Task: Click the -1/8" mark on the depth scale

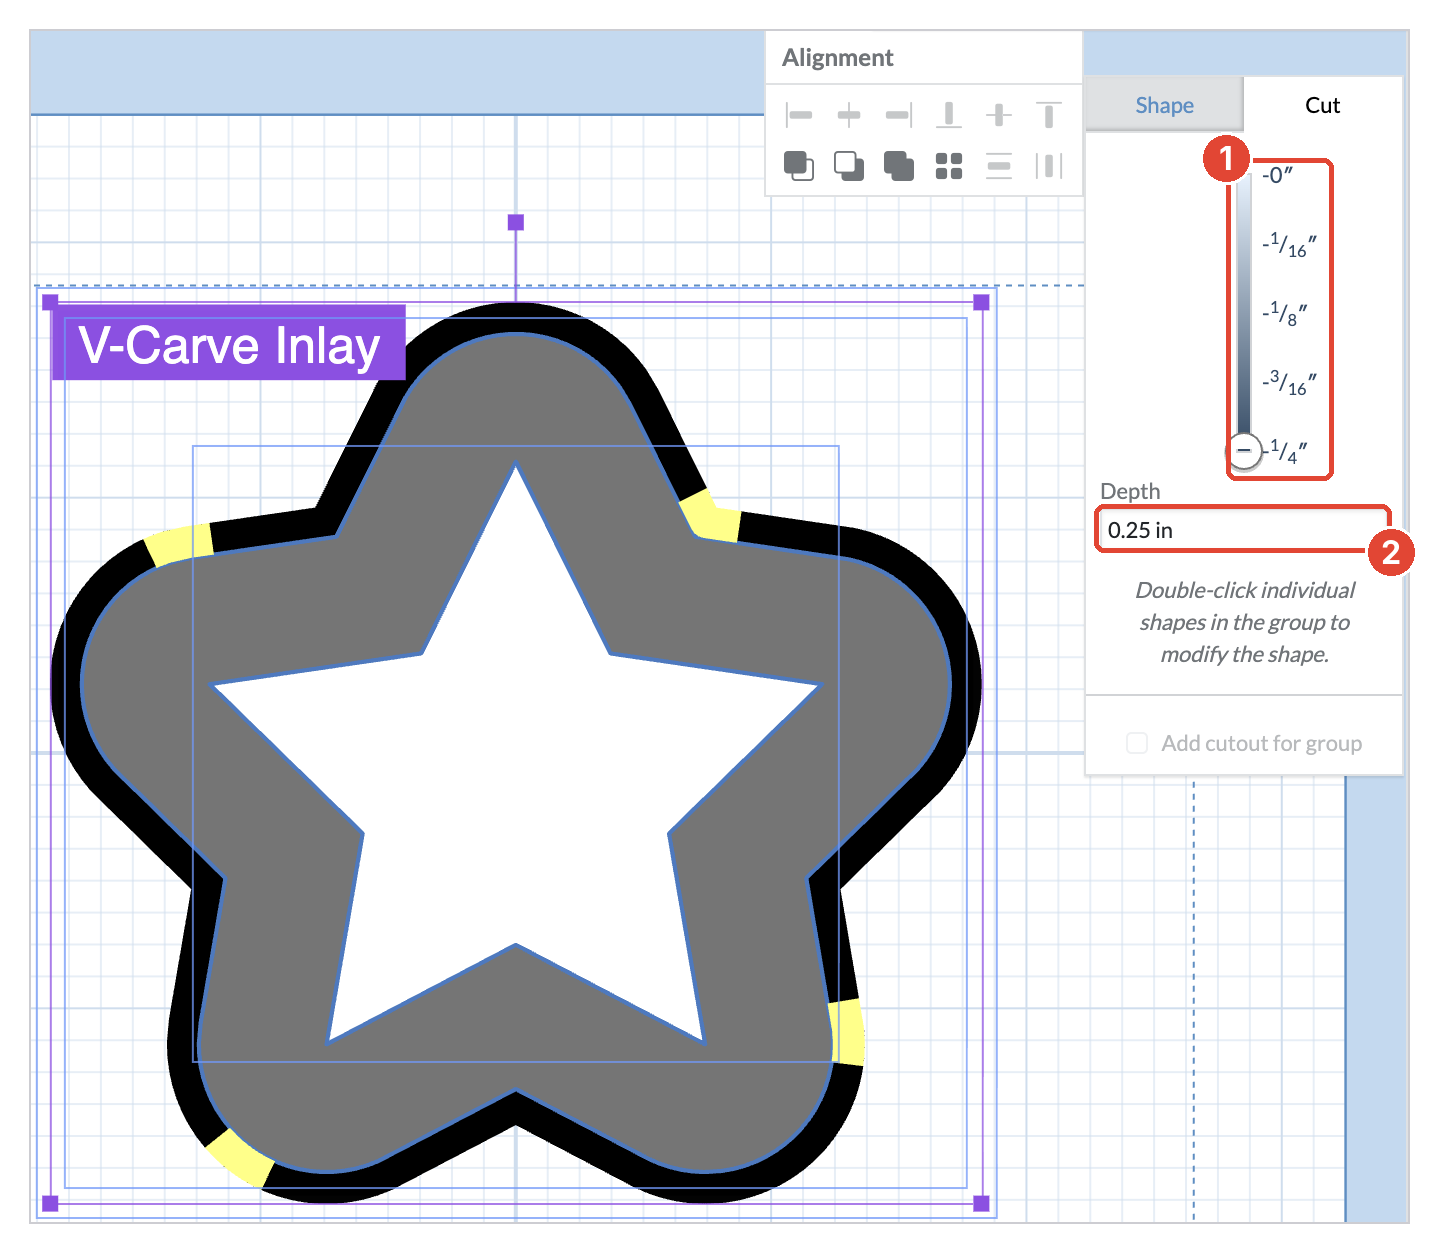Action: pos(1285,313)
